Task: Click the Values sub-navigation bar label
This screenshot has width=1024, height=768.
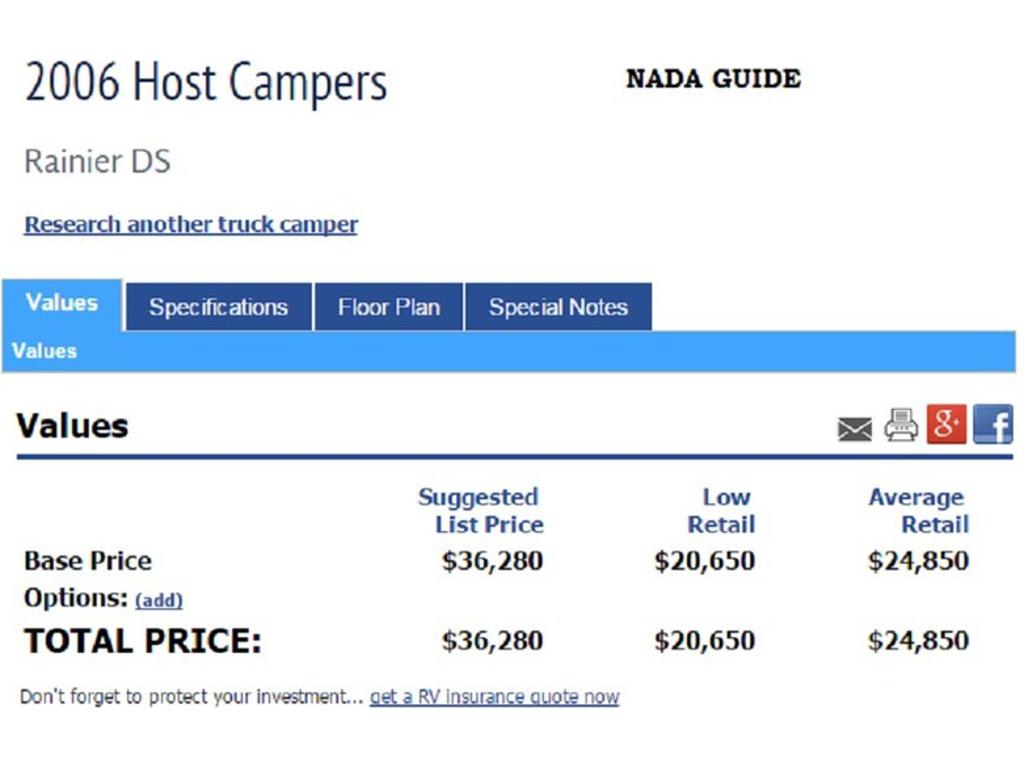Action: tap(44, 351)
